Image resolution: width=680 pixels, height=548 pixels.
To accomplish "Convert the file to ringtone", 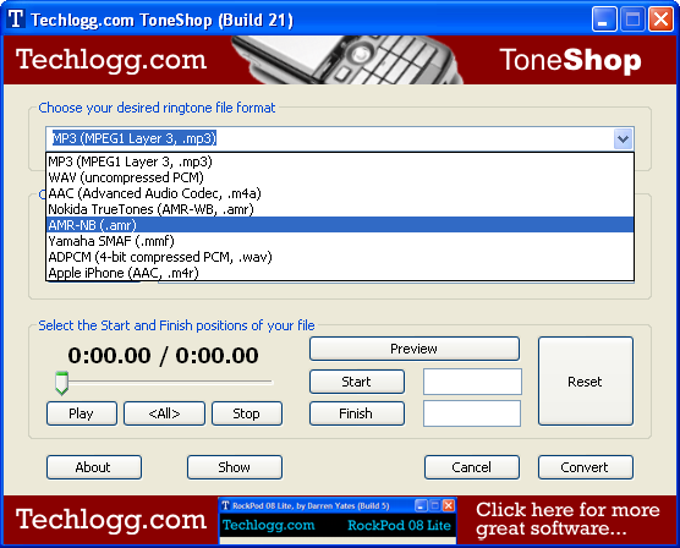I will (585, 467).
